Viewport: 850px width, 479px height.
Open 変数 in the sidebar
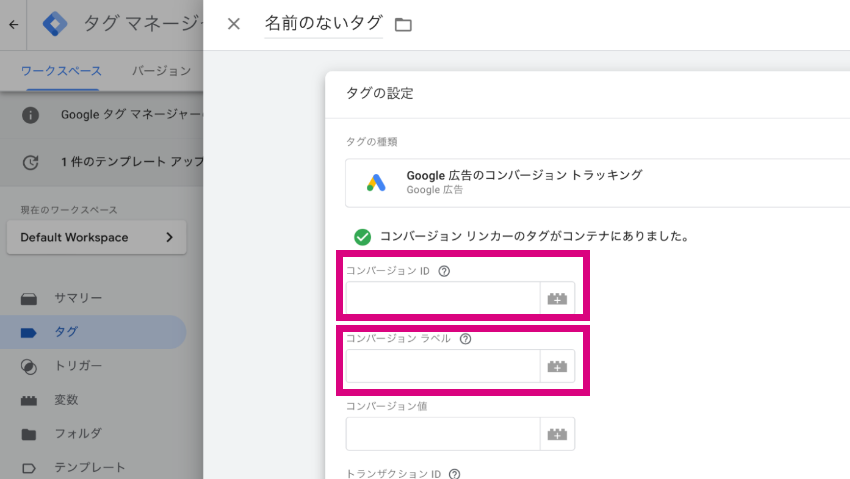[x=66, y=400]
